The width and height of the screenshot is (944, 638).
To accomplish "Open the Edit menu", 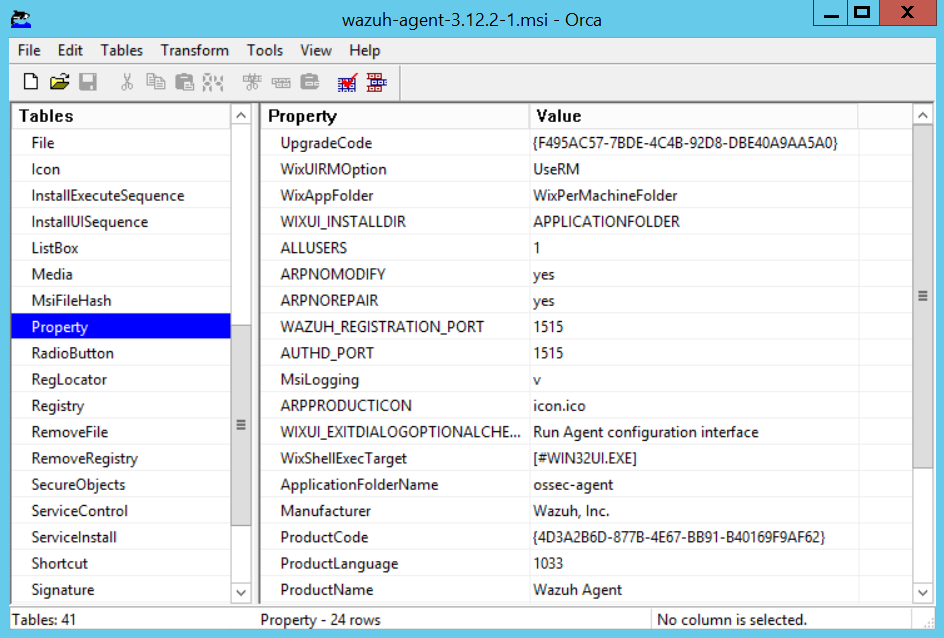I will [x=70, y=51].
